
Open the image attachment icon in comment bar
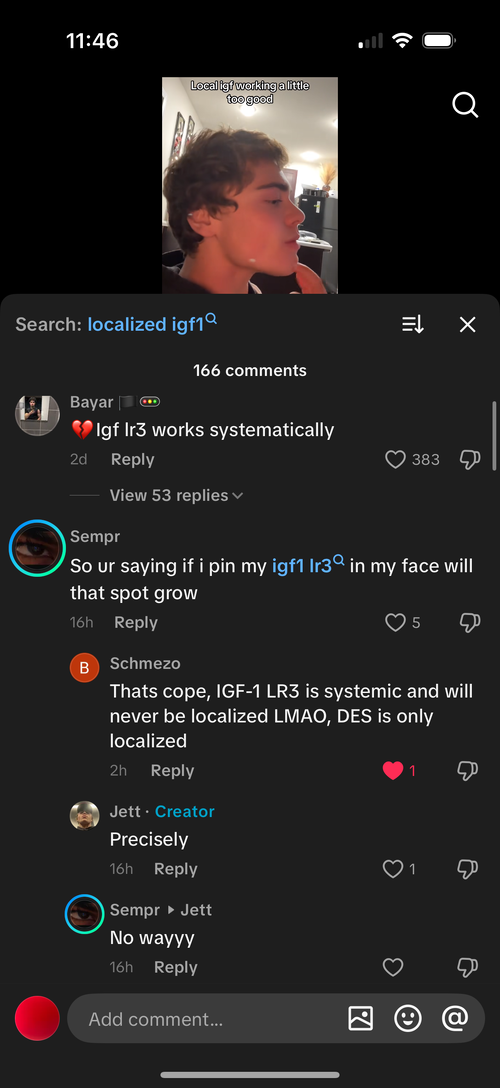click(x=361, y=1019)
